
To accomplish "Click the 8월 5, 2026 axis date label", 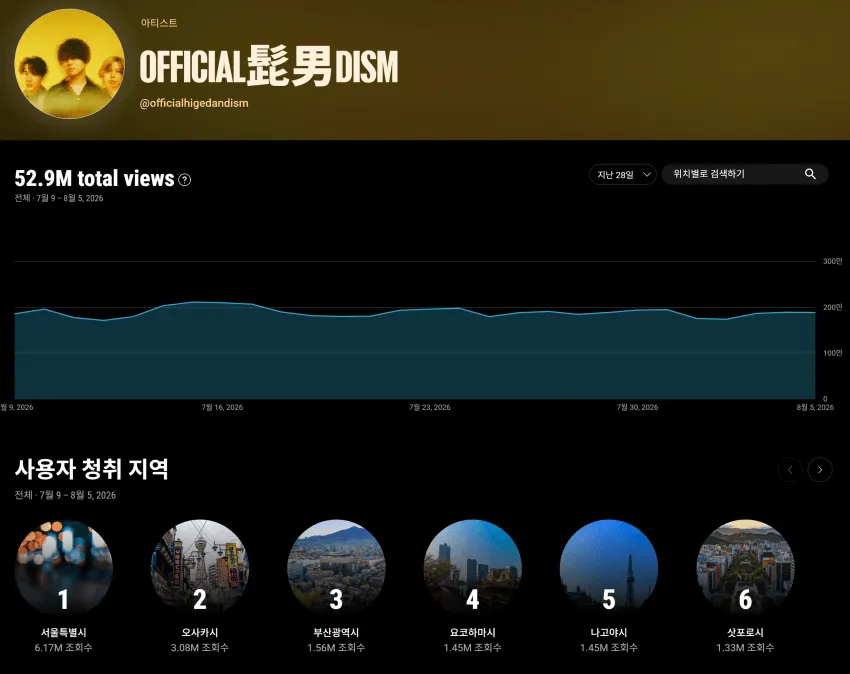I will [x=815, y=407].
